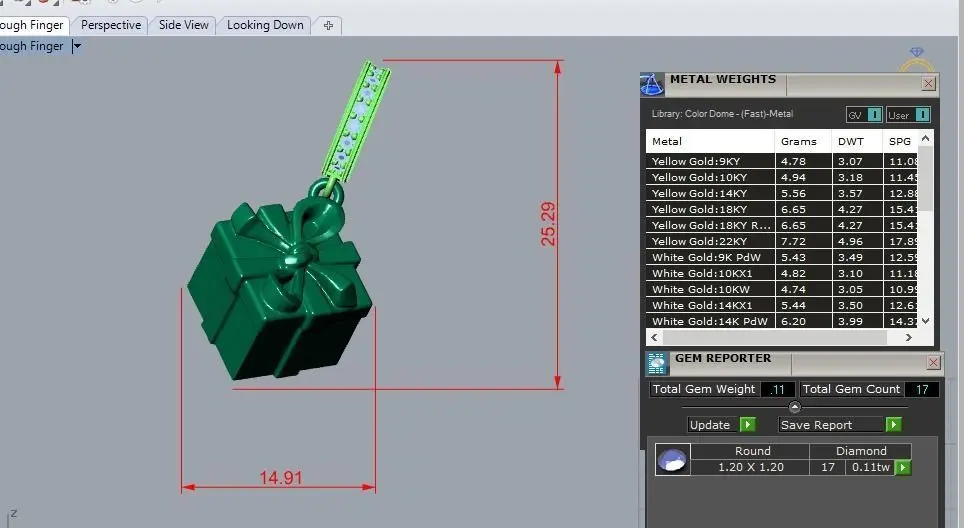The height and width of the screenshot is (528, 964).
Task: Open the Through Finger viewport title dropdown arrow
Action: pyautogui.click(x=77, y=46)
